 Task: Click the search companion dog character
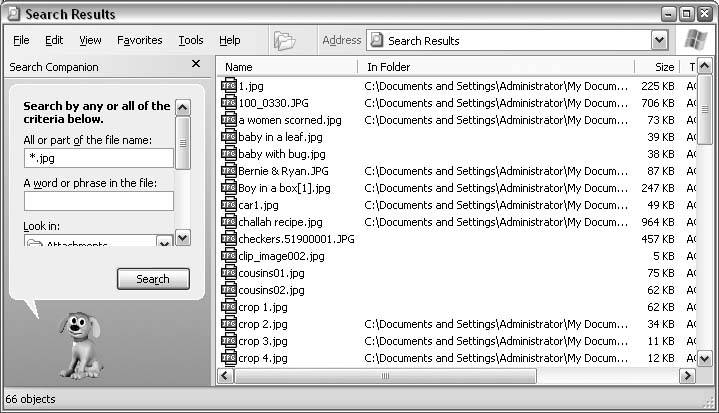(78, 343)
